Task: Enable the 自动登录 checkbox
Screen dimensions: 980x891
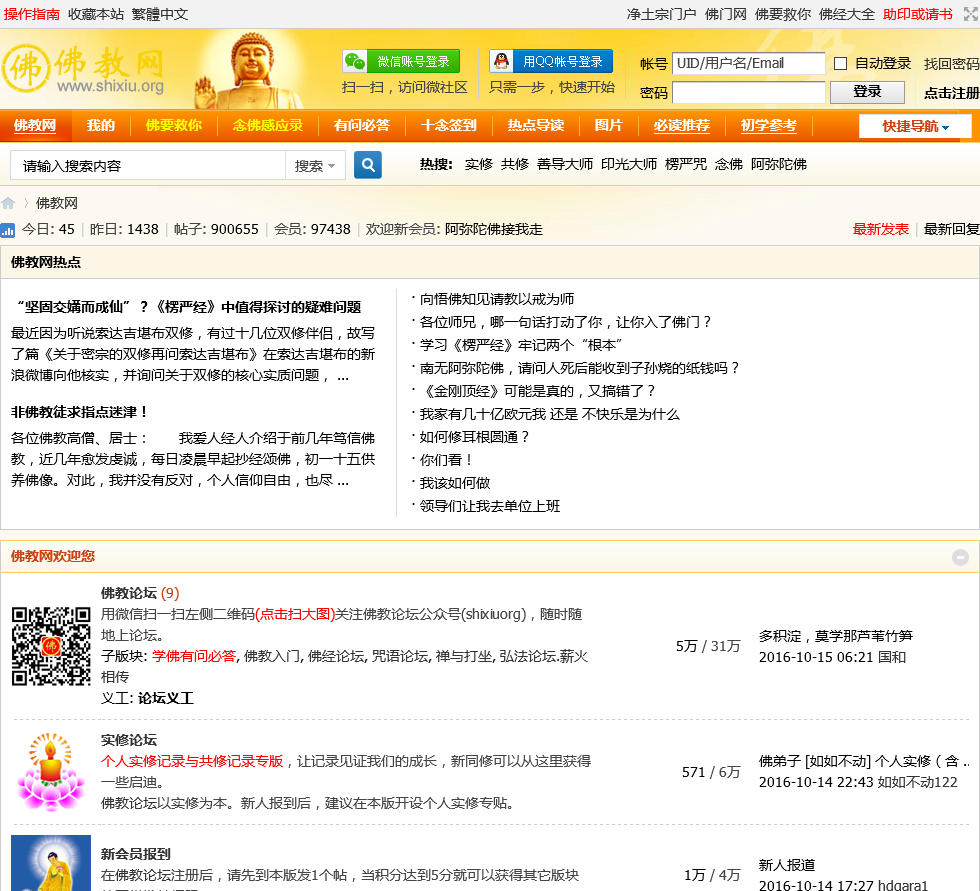Action: click(841, 64)
